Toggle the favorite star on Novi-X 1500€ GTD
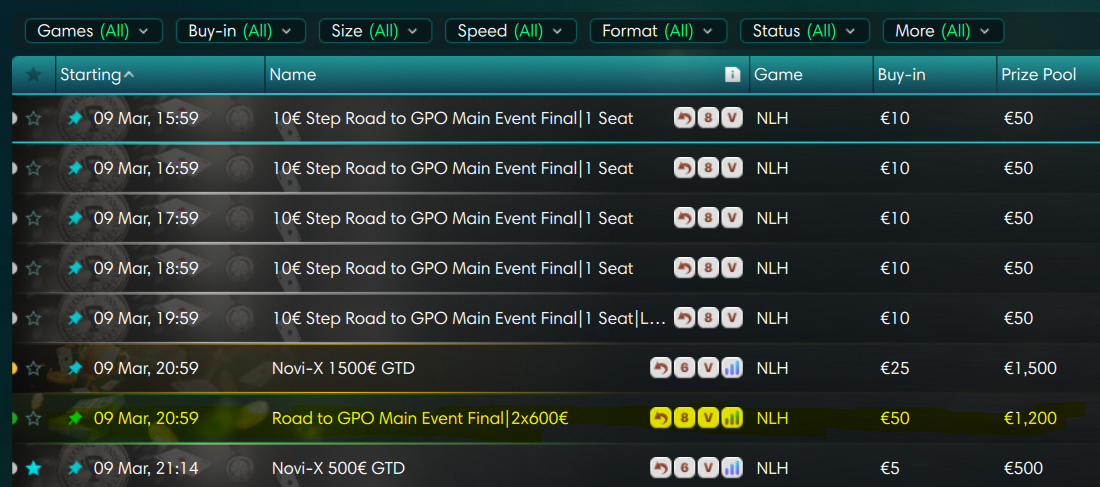 [34, 368]
